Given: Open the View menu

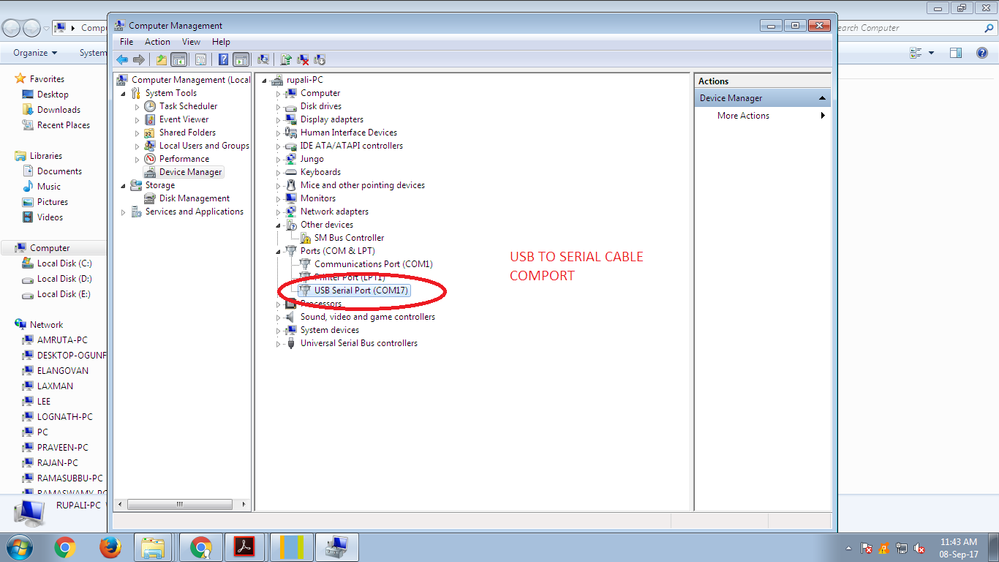Looking at the screenshot, I should [190, 42].
